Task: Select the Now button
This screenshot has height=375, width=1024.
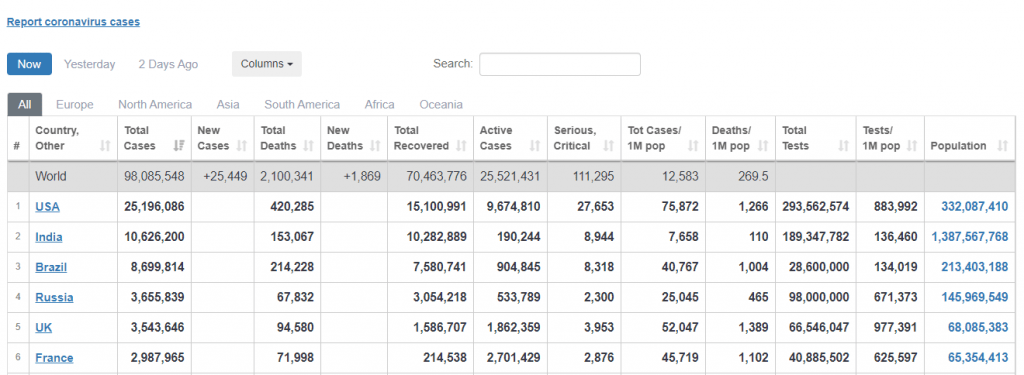Action: 29,64
